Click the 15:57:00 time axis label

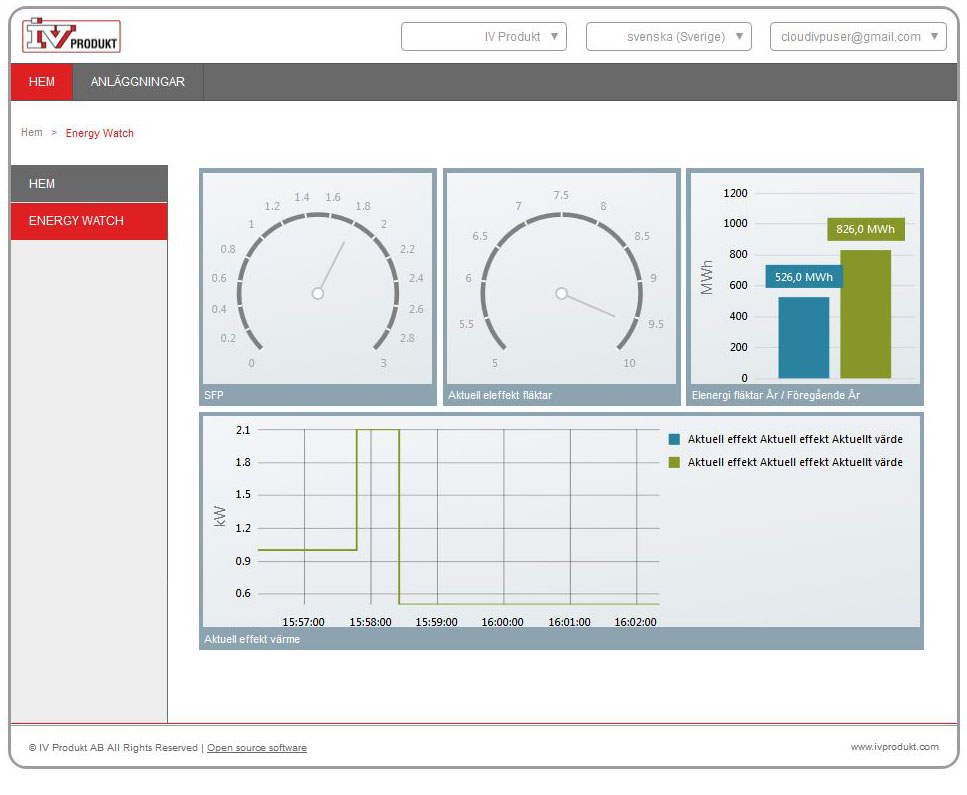(x=303, y=622)
